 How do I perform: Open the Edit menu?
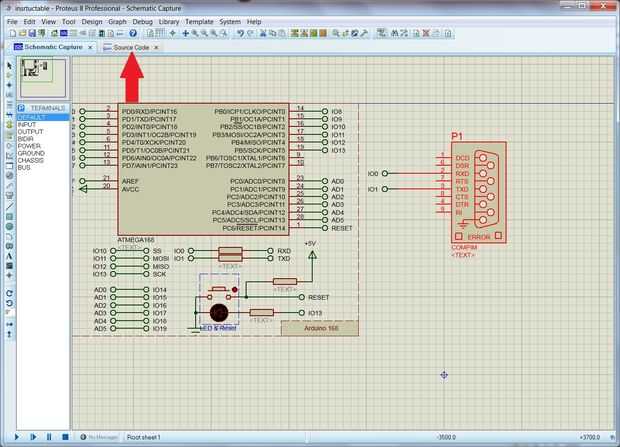coord(29,22)
